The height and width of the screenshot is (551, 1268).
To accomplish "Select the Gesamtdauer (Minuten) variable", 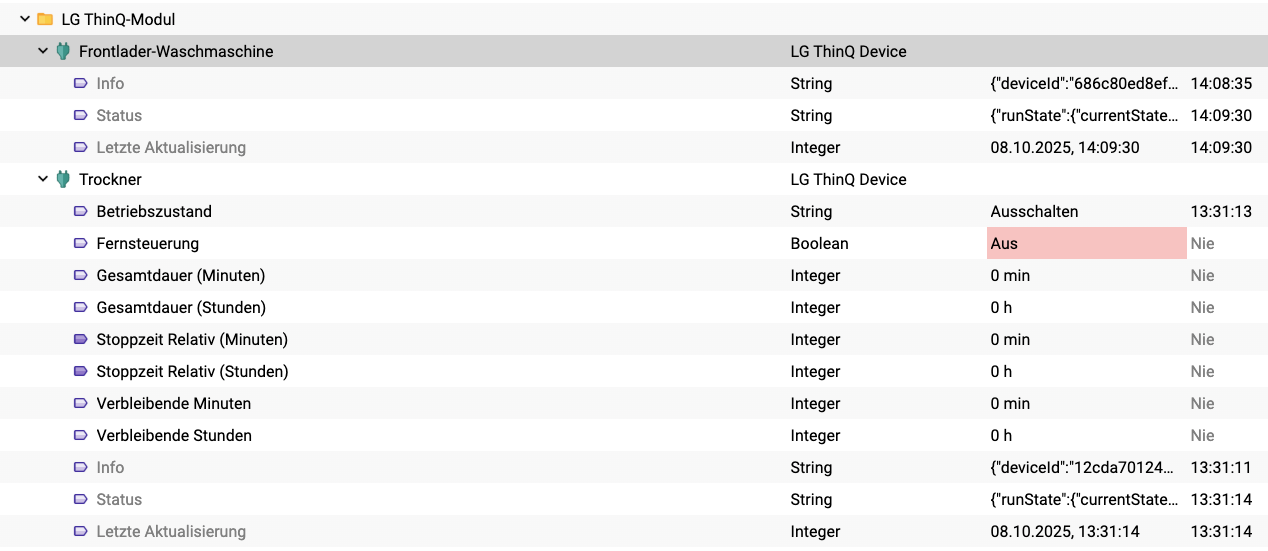I will [180, 275].
